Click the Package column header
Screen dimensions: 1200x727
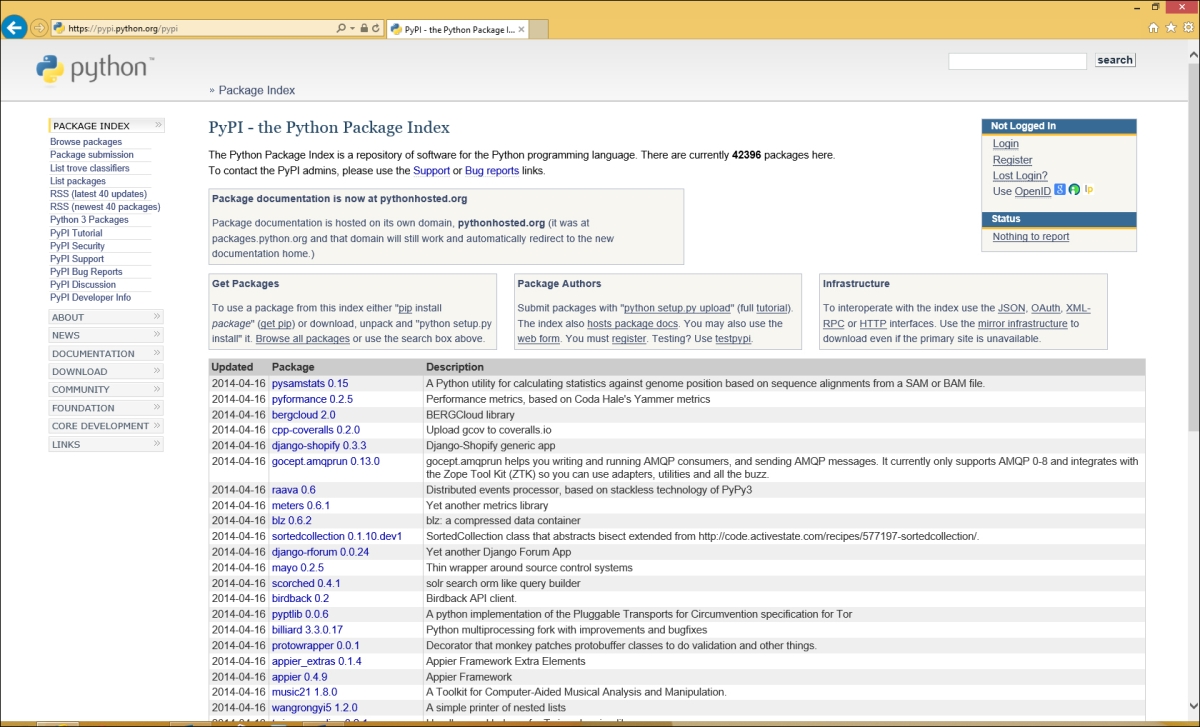click(x=293, y=367)
